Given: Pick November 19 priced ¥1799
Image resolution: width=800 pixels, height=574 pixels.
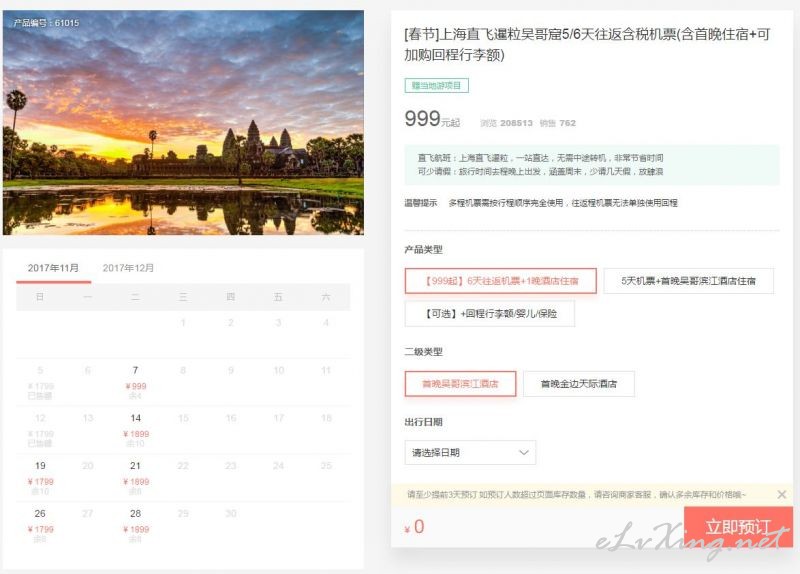Looking at the screenshot, I should [40, 477].
